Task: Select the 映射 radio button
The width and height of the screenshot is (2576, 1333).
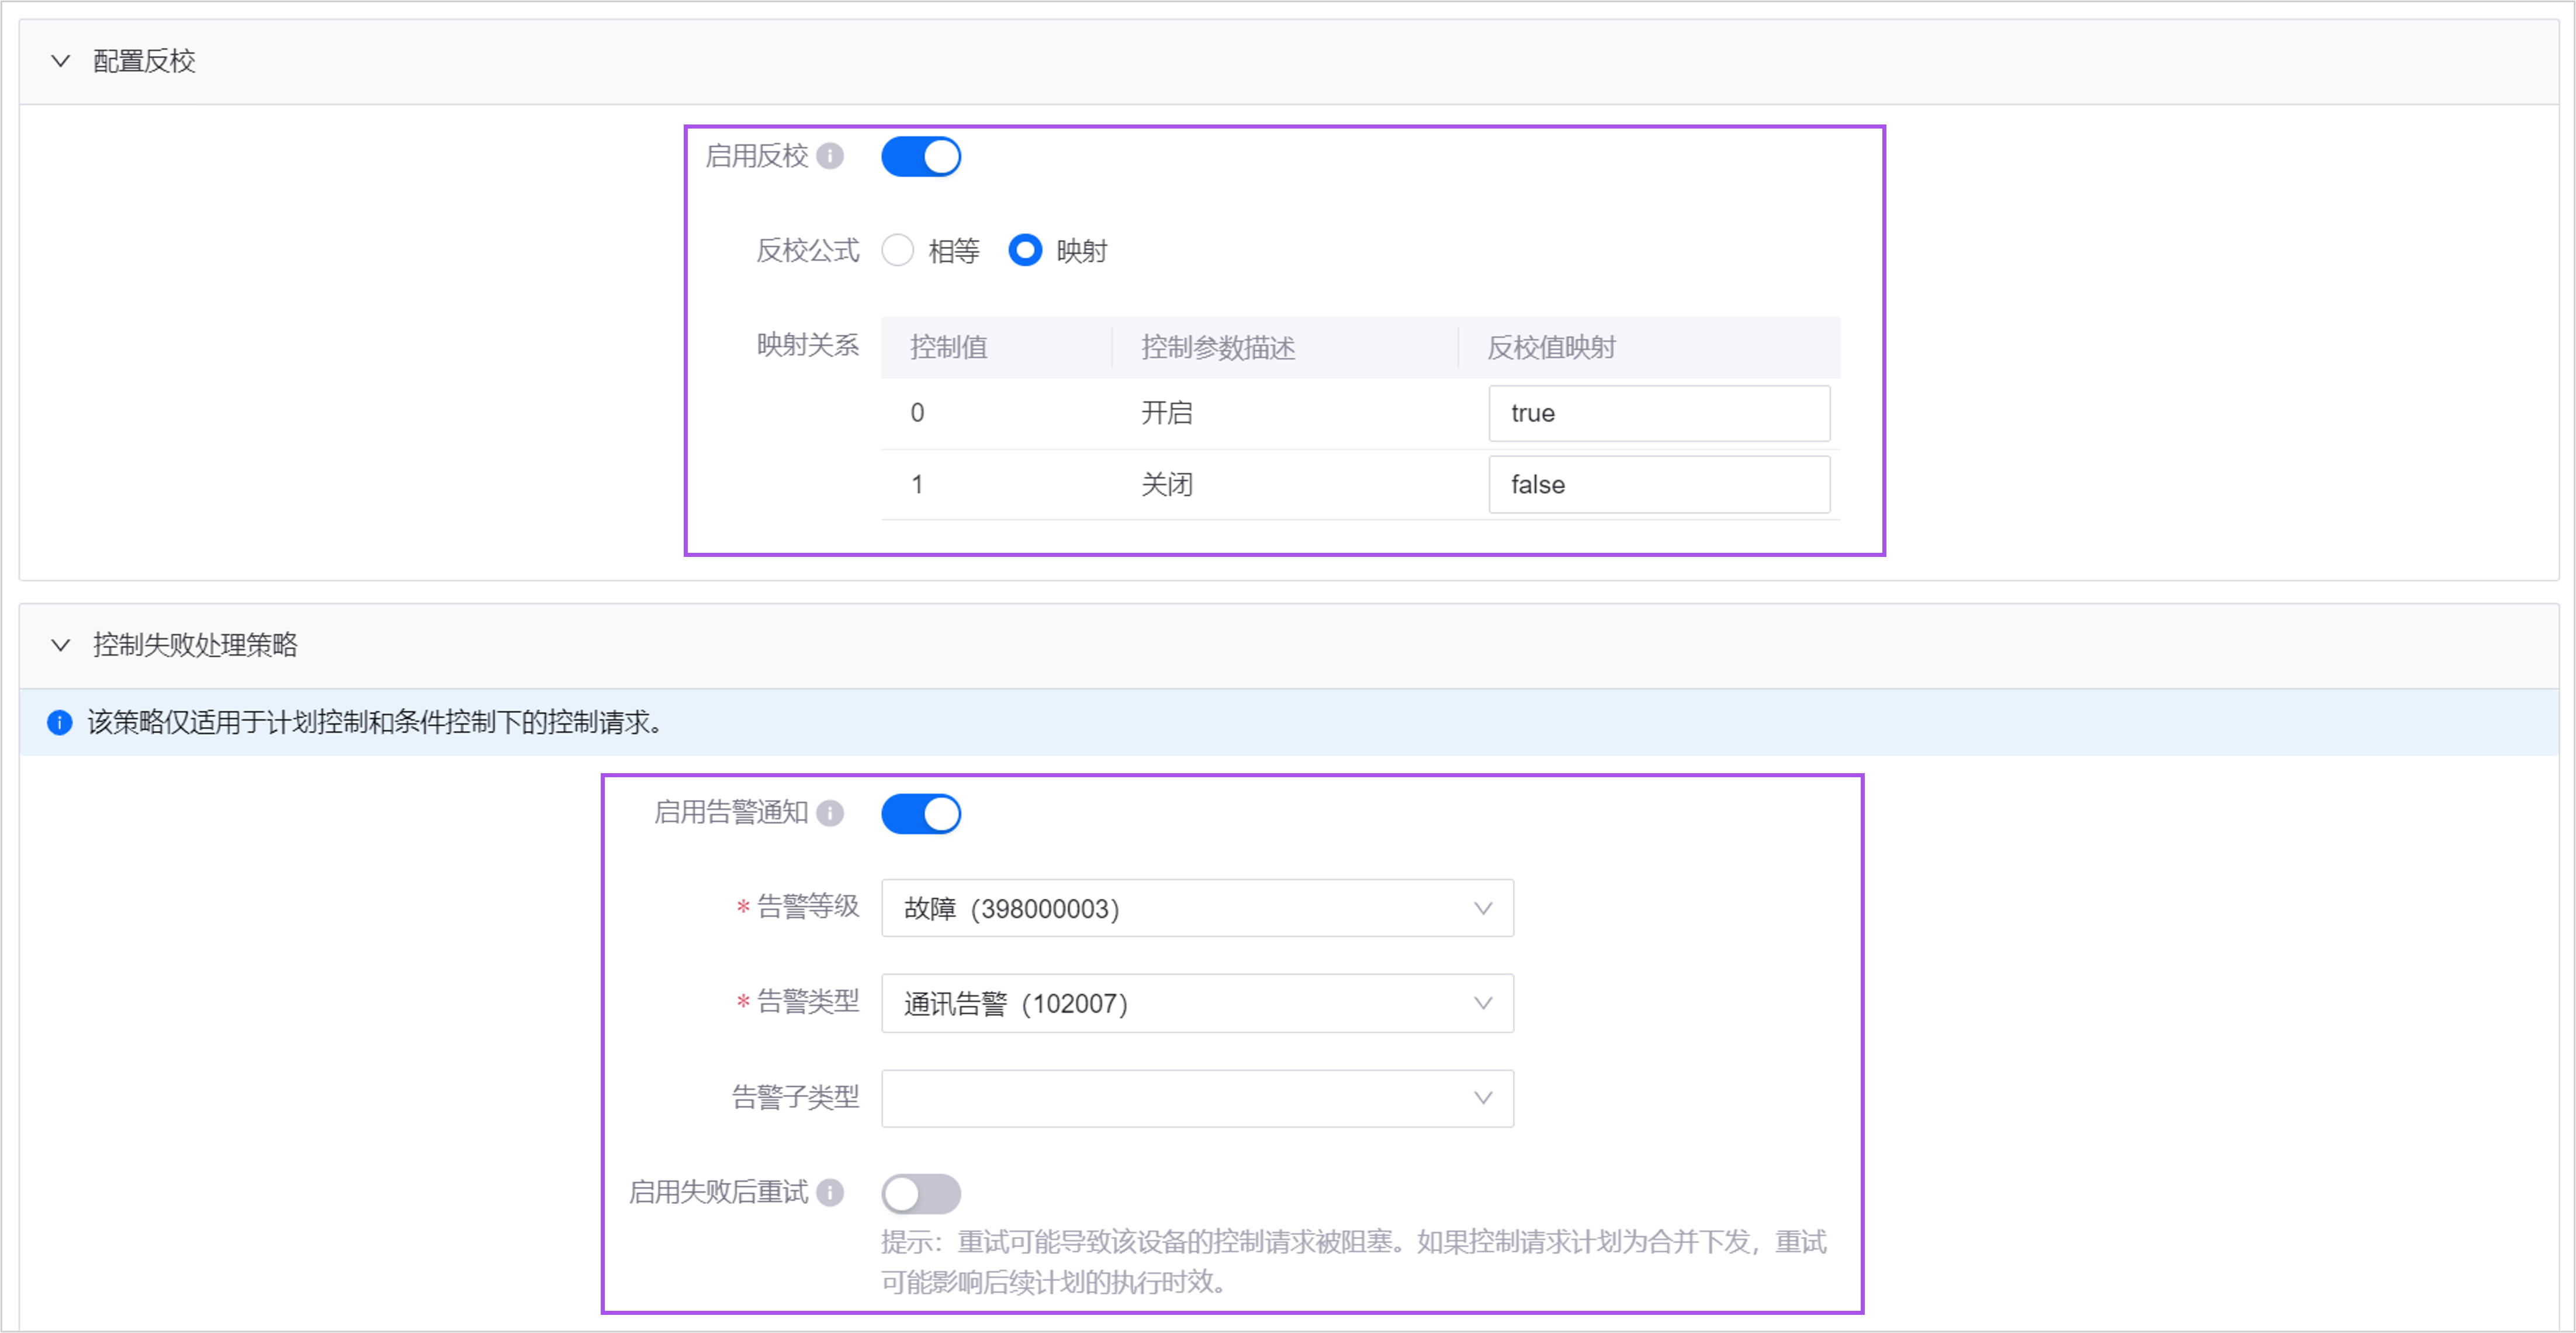Action: tap(1025, 250)
